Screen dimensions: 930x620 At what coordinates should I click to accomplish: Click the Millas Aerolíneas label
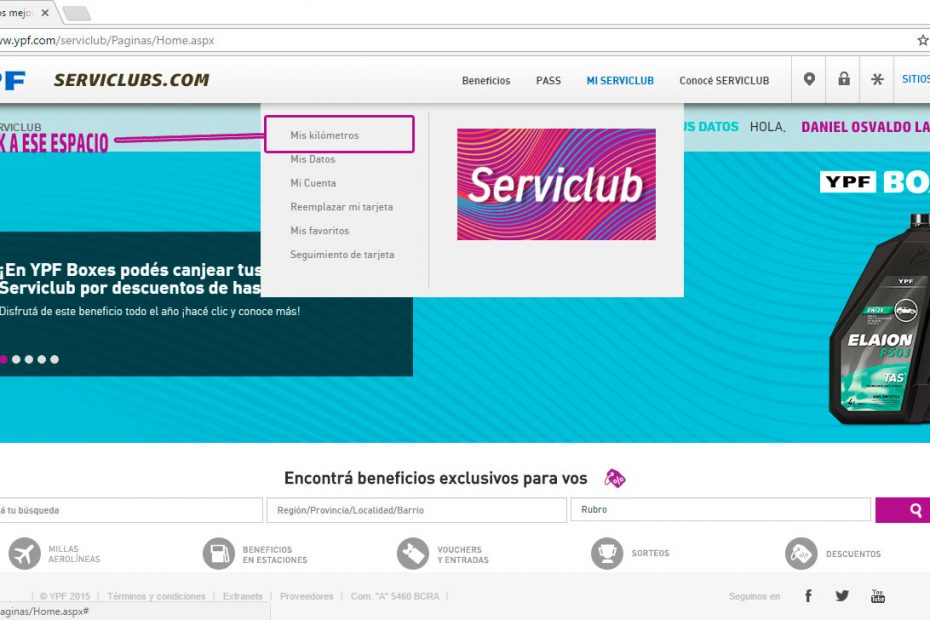coord(74,554)
